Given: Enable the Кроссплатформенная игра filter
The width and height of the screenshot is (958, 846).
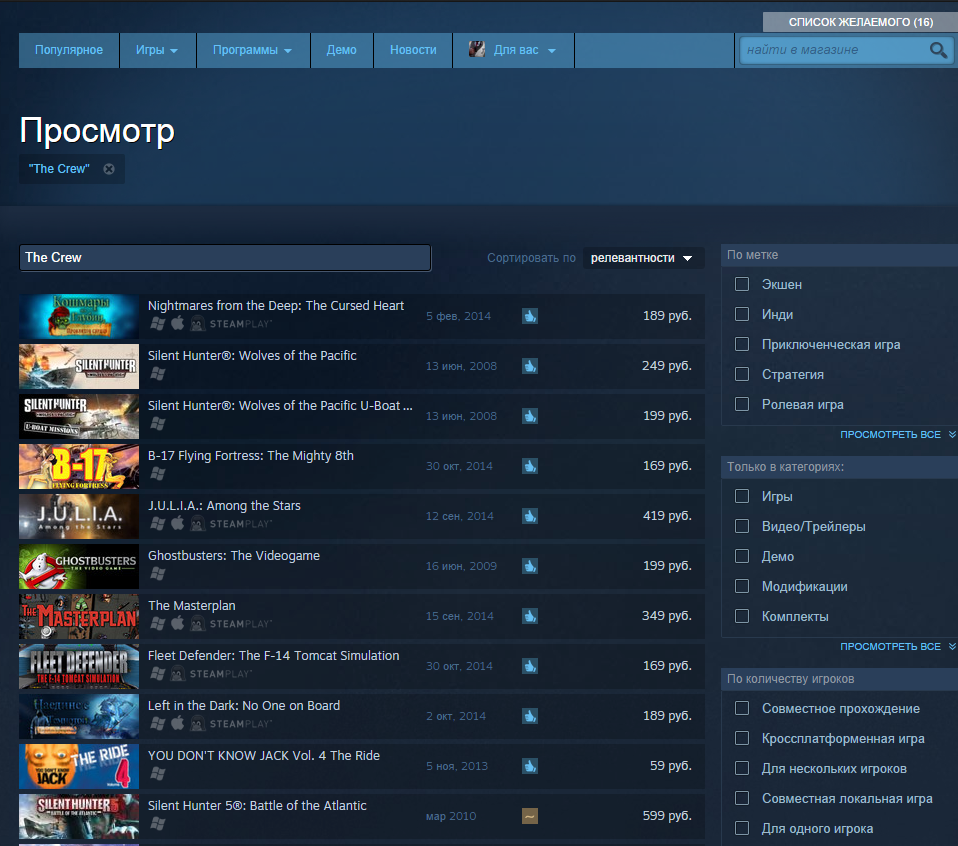Looking at the screenshot, I should [x=742, y=738].
